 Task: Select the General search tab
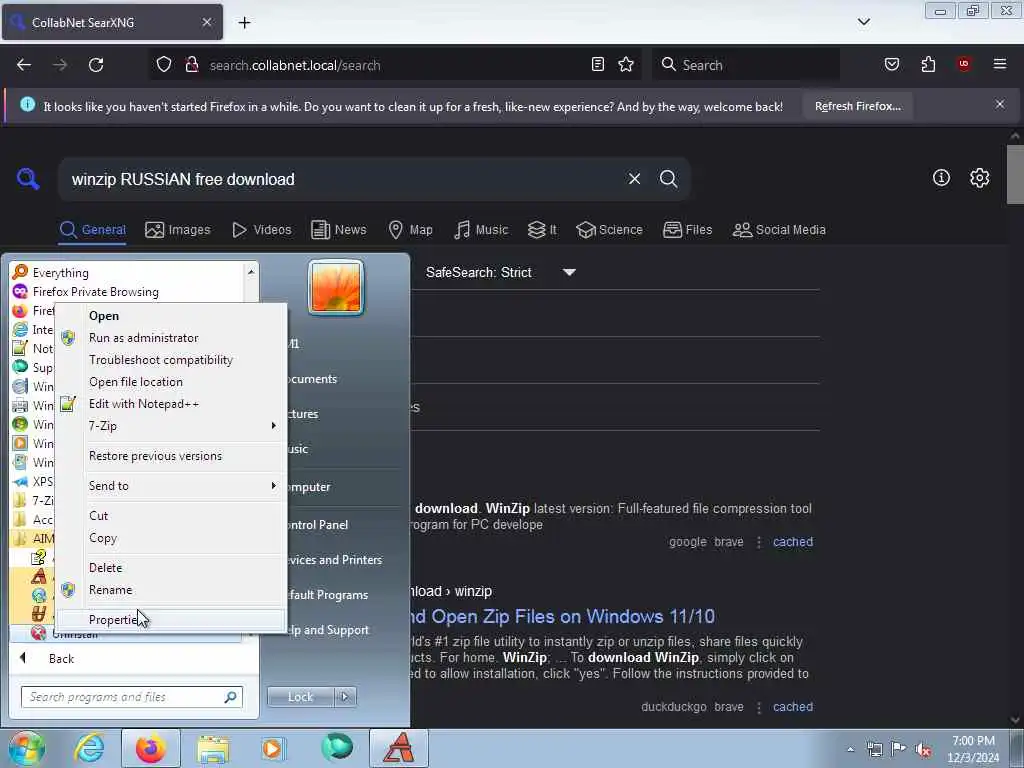[92, 230]
